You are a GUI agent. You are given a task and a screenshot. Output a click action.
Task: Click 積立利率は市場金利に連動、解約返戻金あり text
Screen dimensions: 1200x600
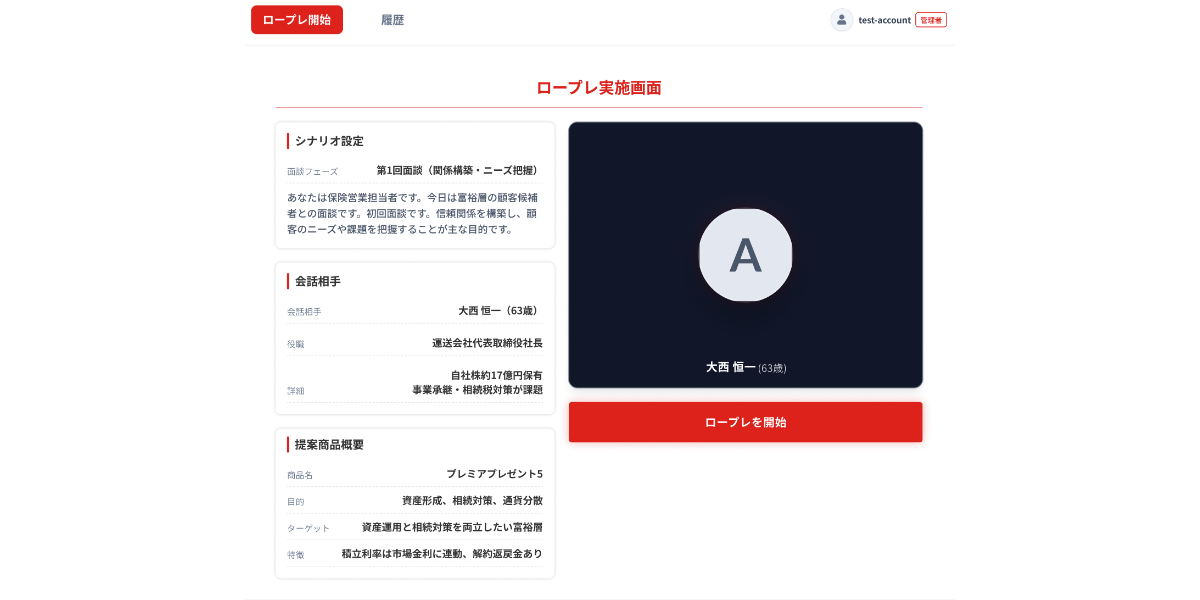[x=442, y=554]
